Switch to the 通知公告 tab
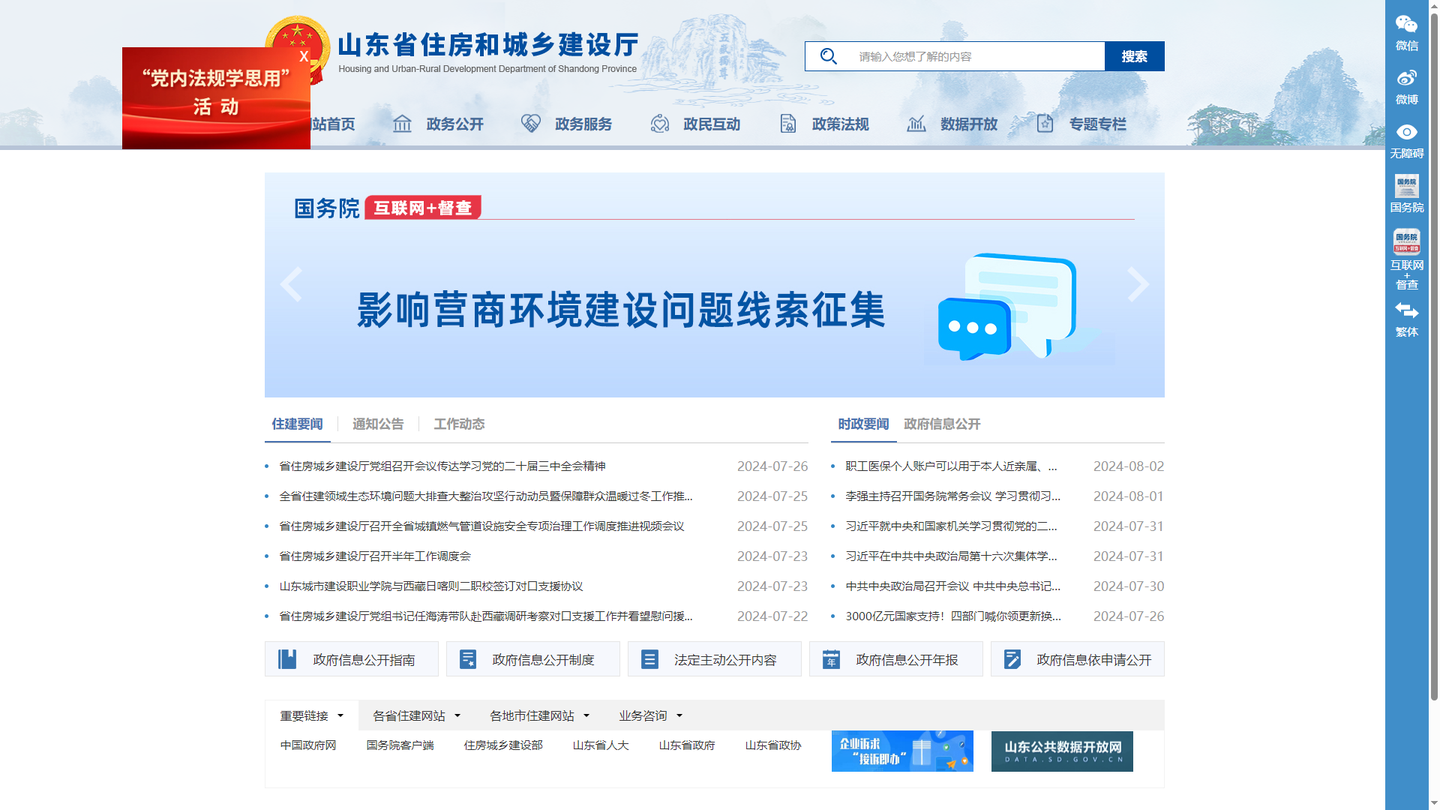Image resolution: width=1440 pixels, height=810 pixels. tap(378, 424)
